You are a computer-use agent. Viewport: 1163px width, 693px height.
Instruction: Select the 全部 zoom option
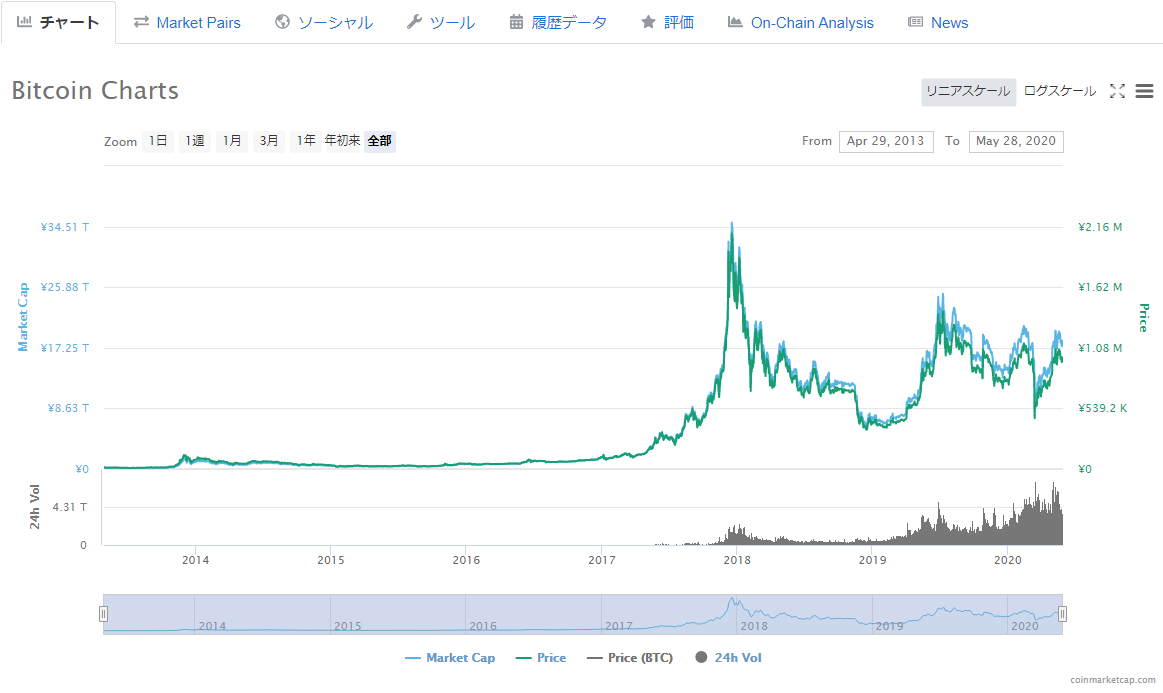tap(380, 141)
